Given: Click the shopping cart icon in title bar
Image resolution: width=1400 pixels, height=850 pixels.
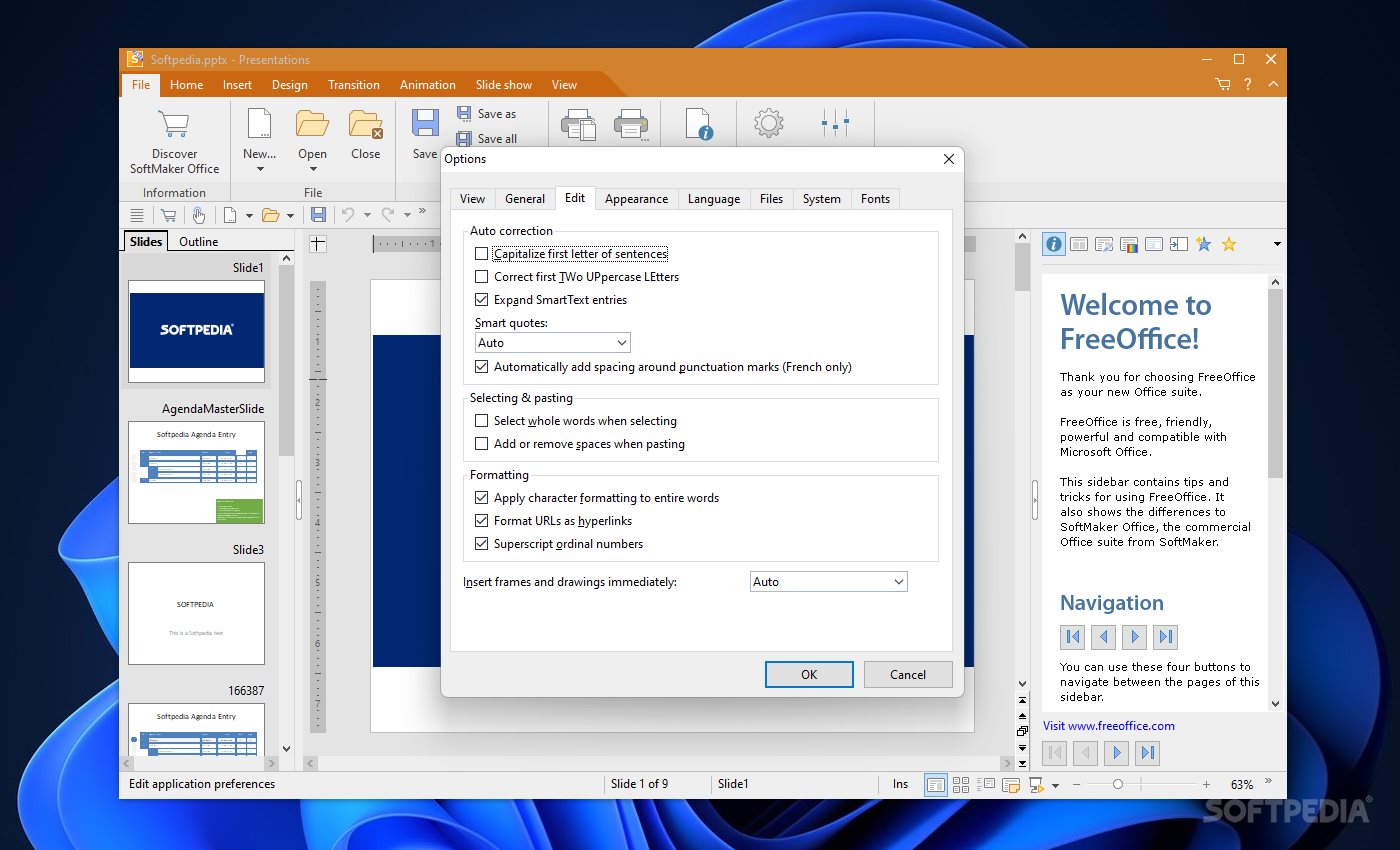Looking at the screenshot, I should (1223, 85).
